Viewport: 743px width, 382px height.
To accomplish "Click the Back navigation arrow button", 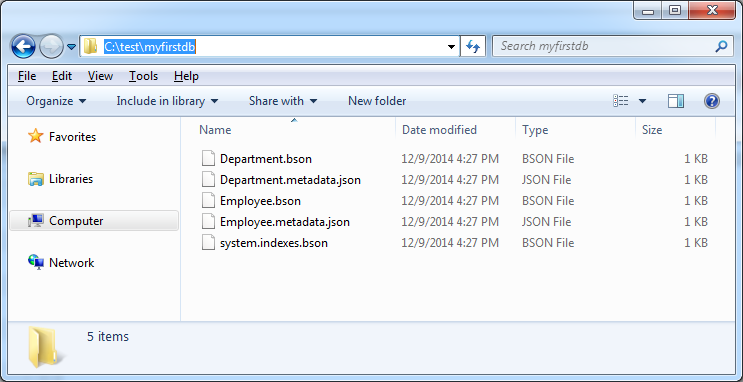I will click(x=23, y=46).
